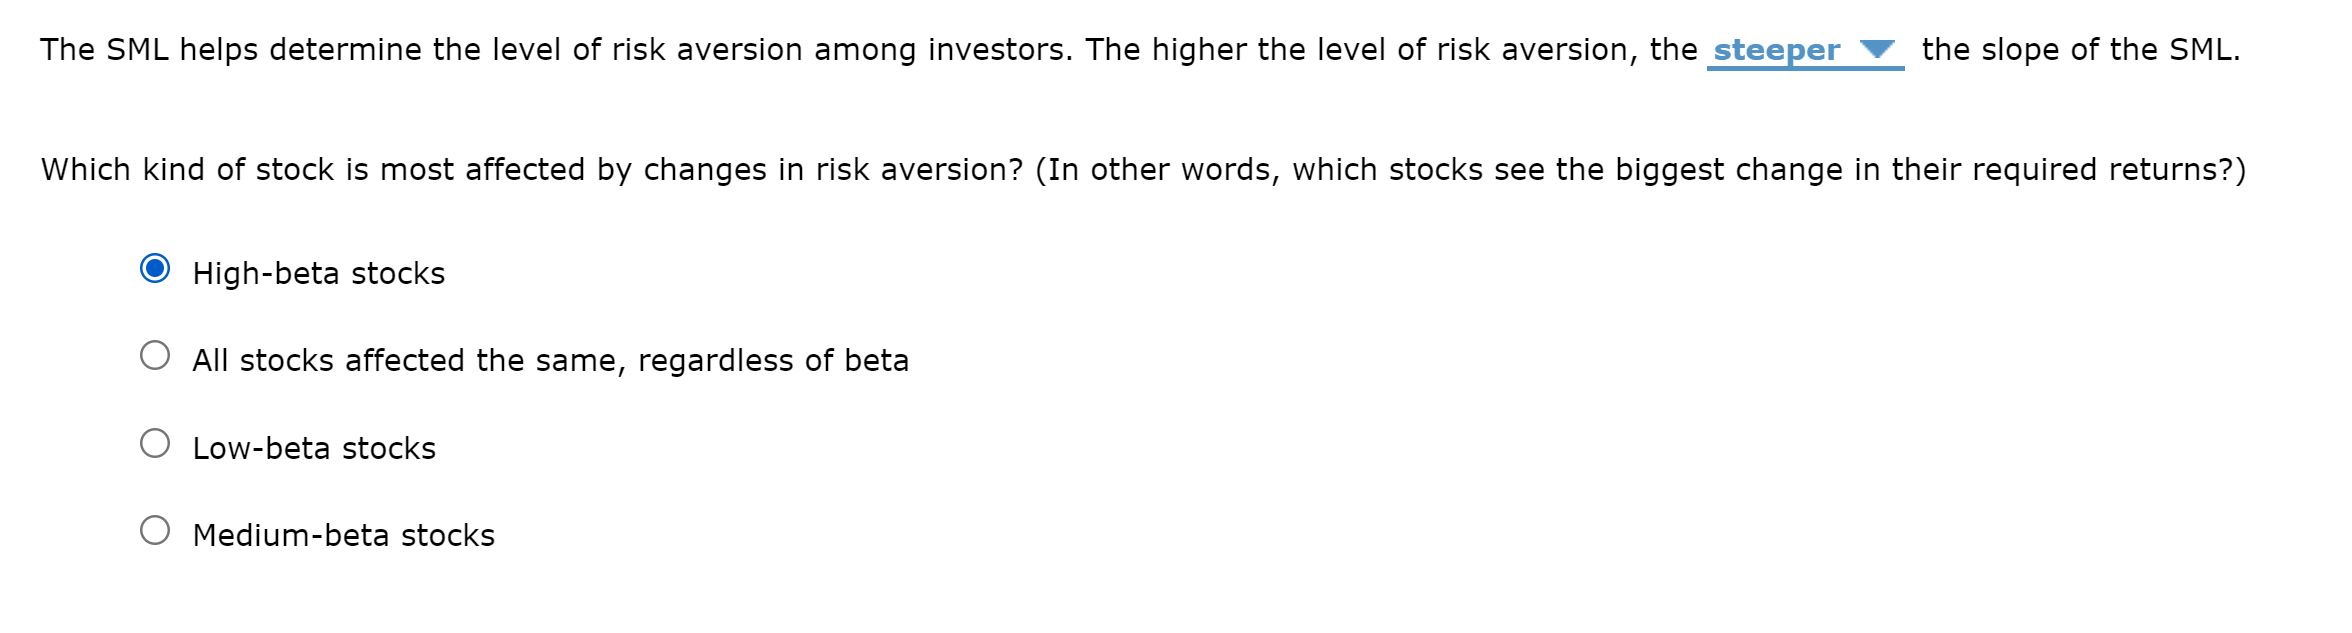The width and height of the screenshot is (2352, 633).
Task: Deselect 'High-beta stocks' by choosing another option
Action: point(155,441)
